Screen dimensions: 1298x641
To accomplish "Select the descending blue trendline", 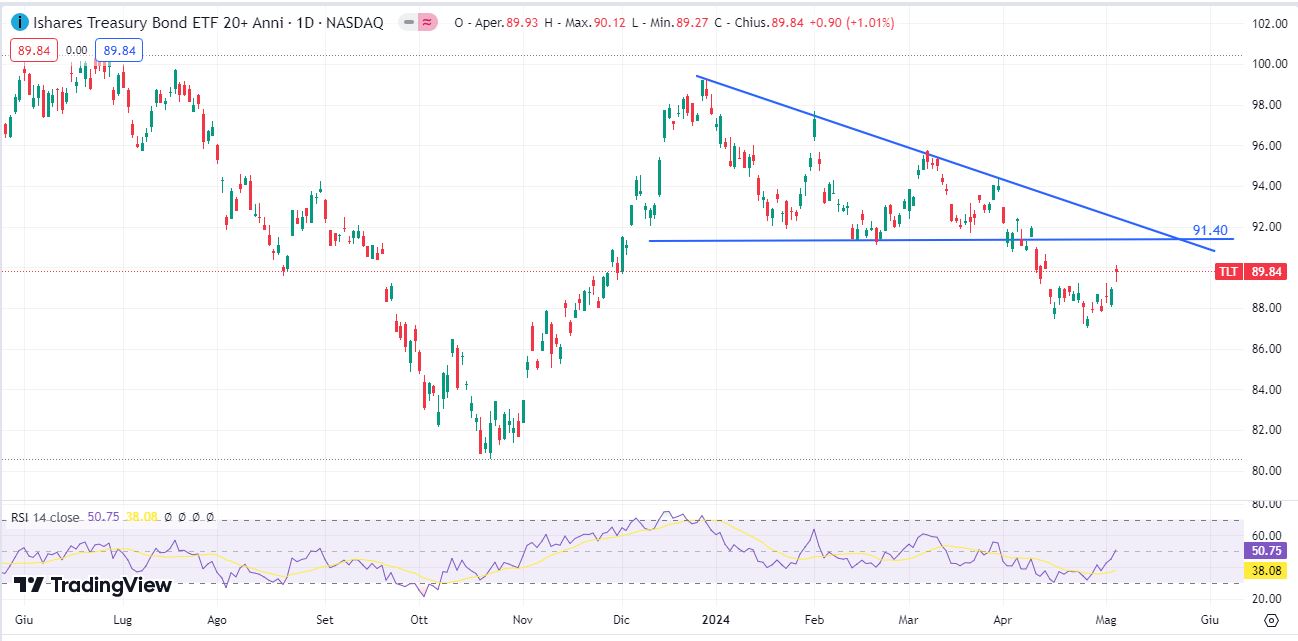I will click(957, 164).
